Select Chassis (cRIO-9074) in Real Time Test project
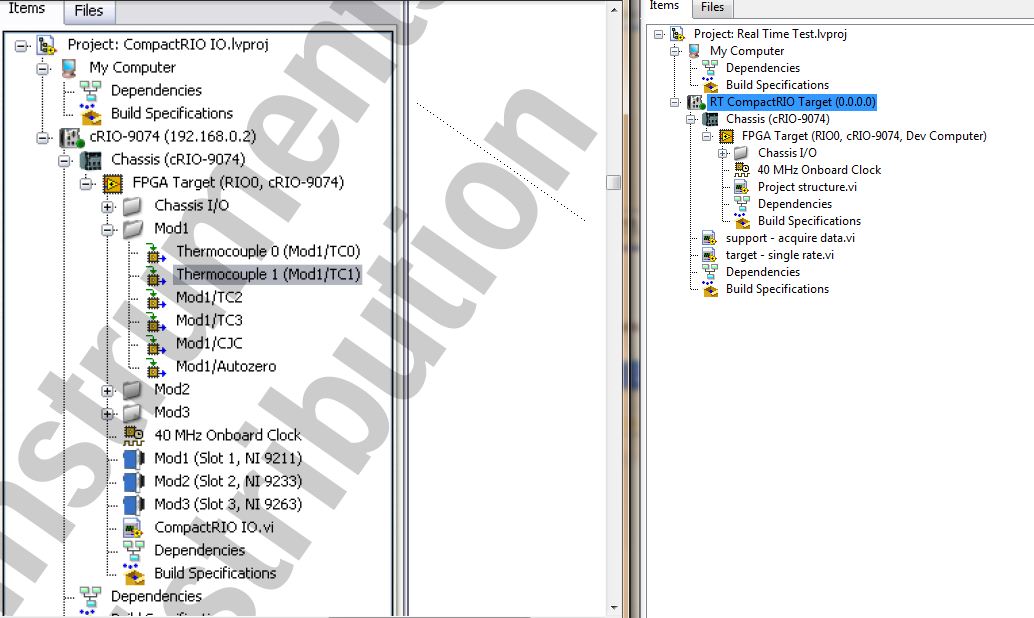This screenshot has width=1034, height=618. [x=777, y=119]
